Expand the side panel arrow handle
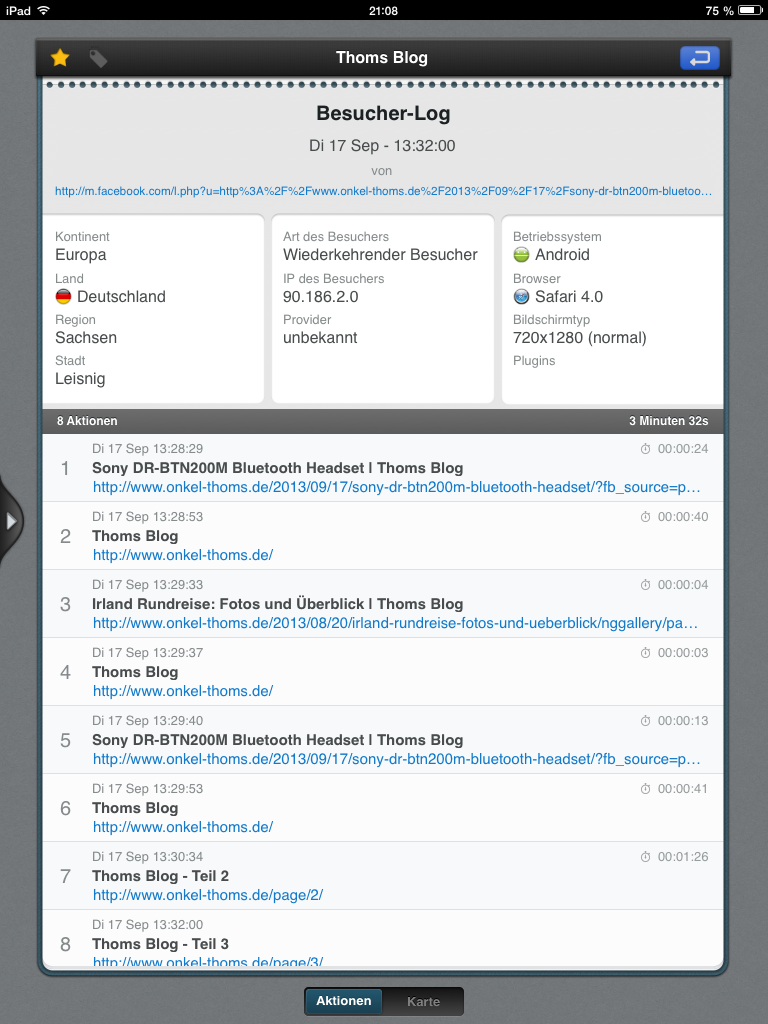 click(11, 521)
